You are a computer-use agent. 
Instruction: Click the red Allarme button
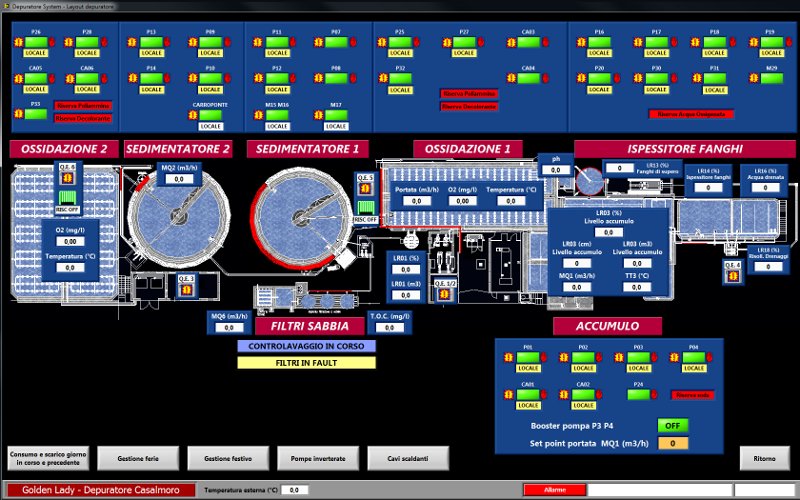point(555,490)
